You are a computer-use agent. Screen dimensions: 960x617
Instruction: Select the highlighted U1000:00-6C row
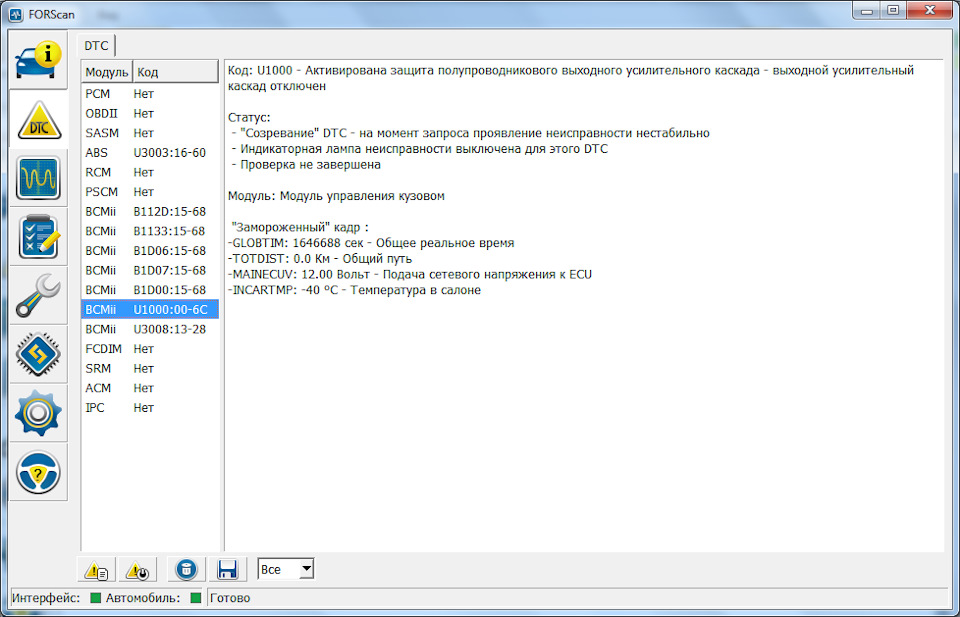coord(150,309)
